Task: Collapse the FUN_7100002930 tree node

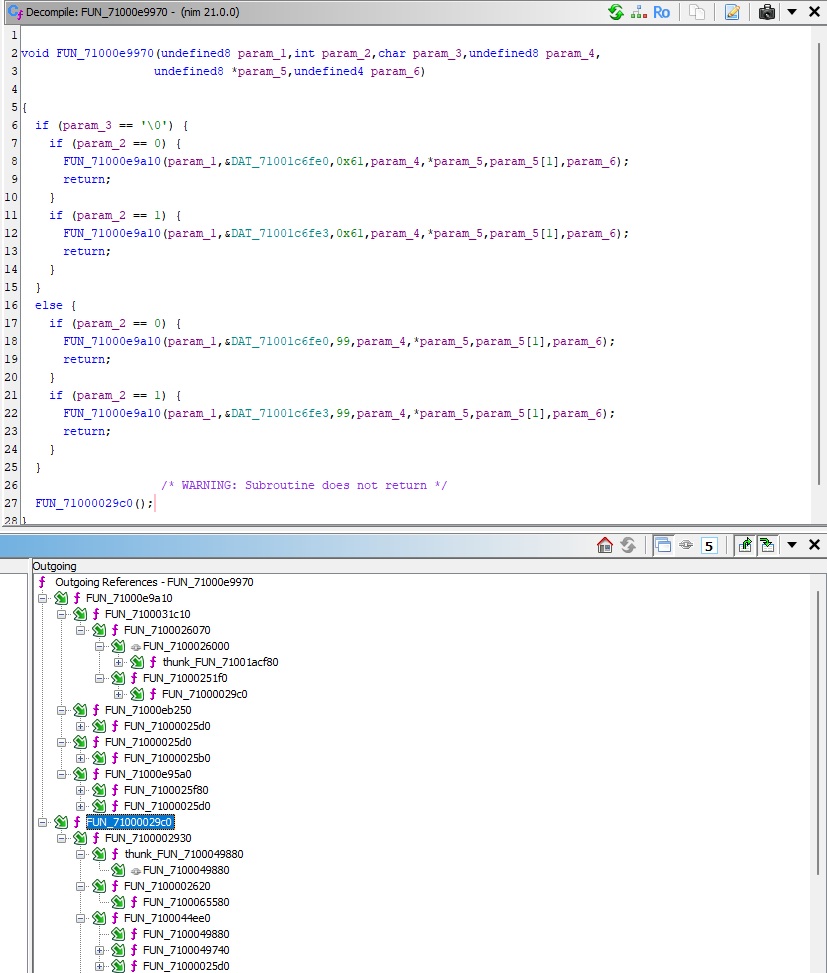Action: (61, 838)
